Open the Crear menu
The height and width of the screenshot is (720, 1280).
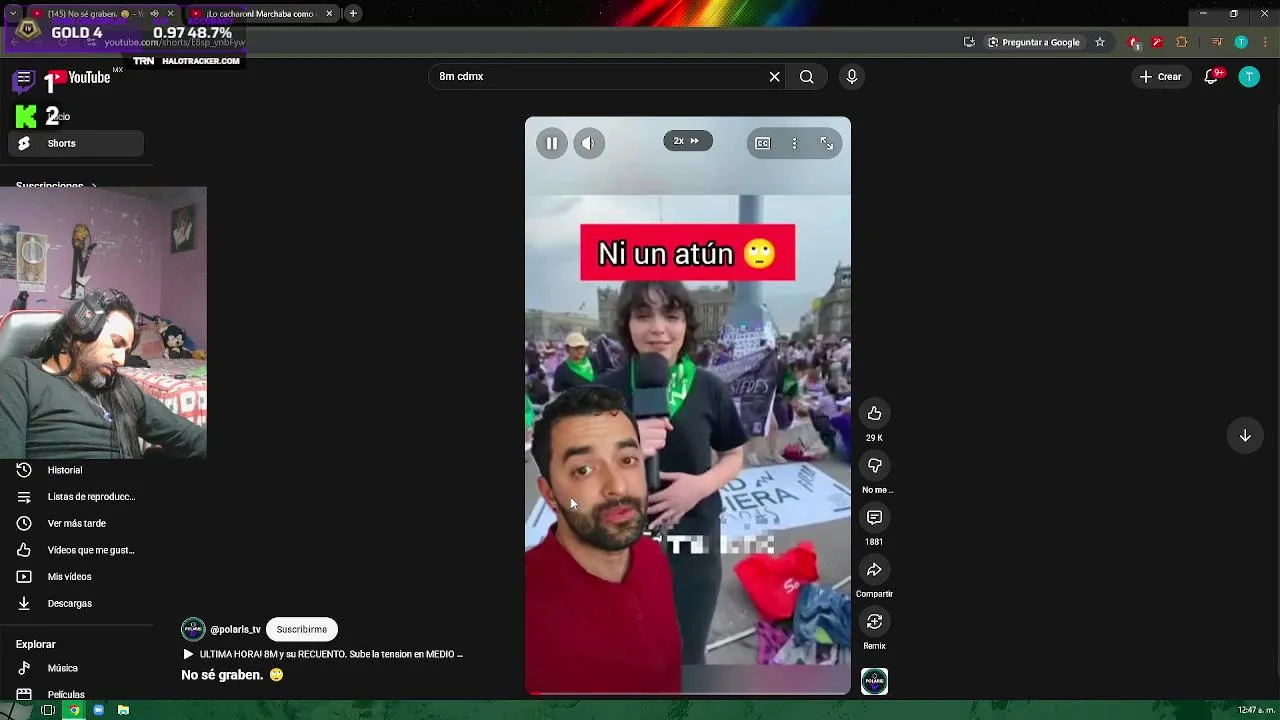pyautogui.click(x=1161, y=77)
